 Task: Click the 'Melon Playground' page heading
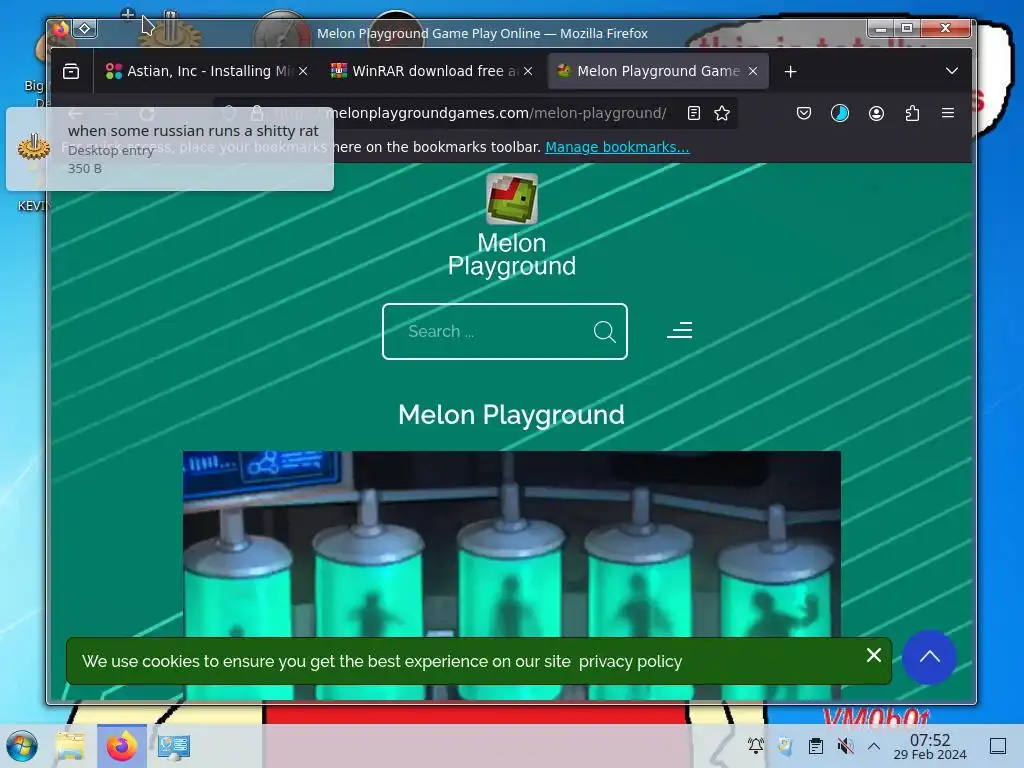[x=511, y=415]
